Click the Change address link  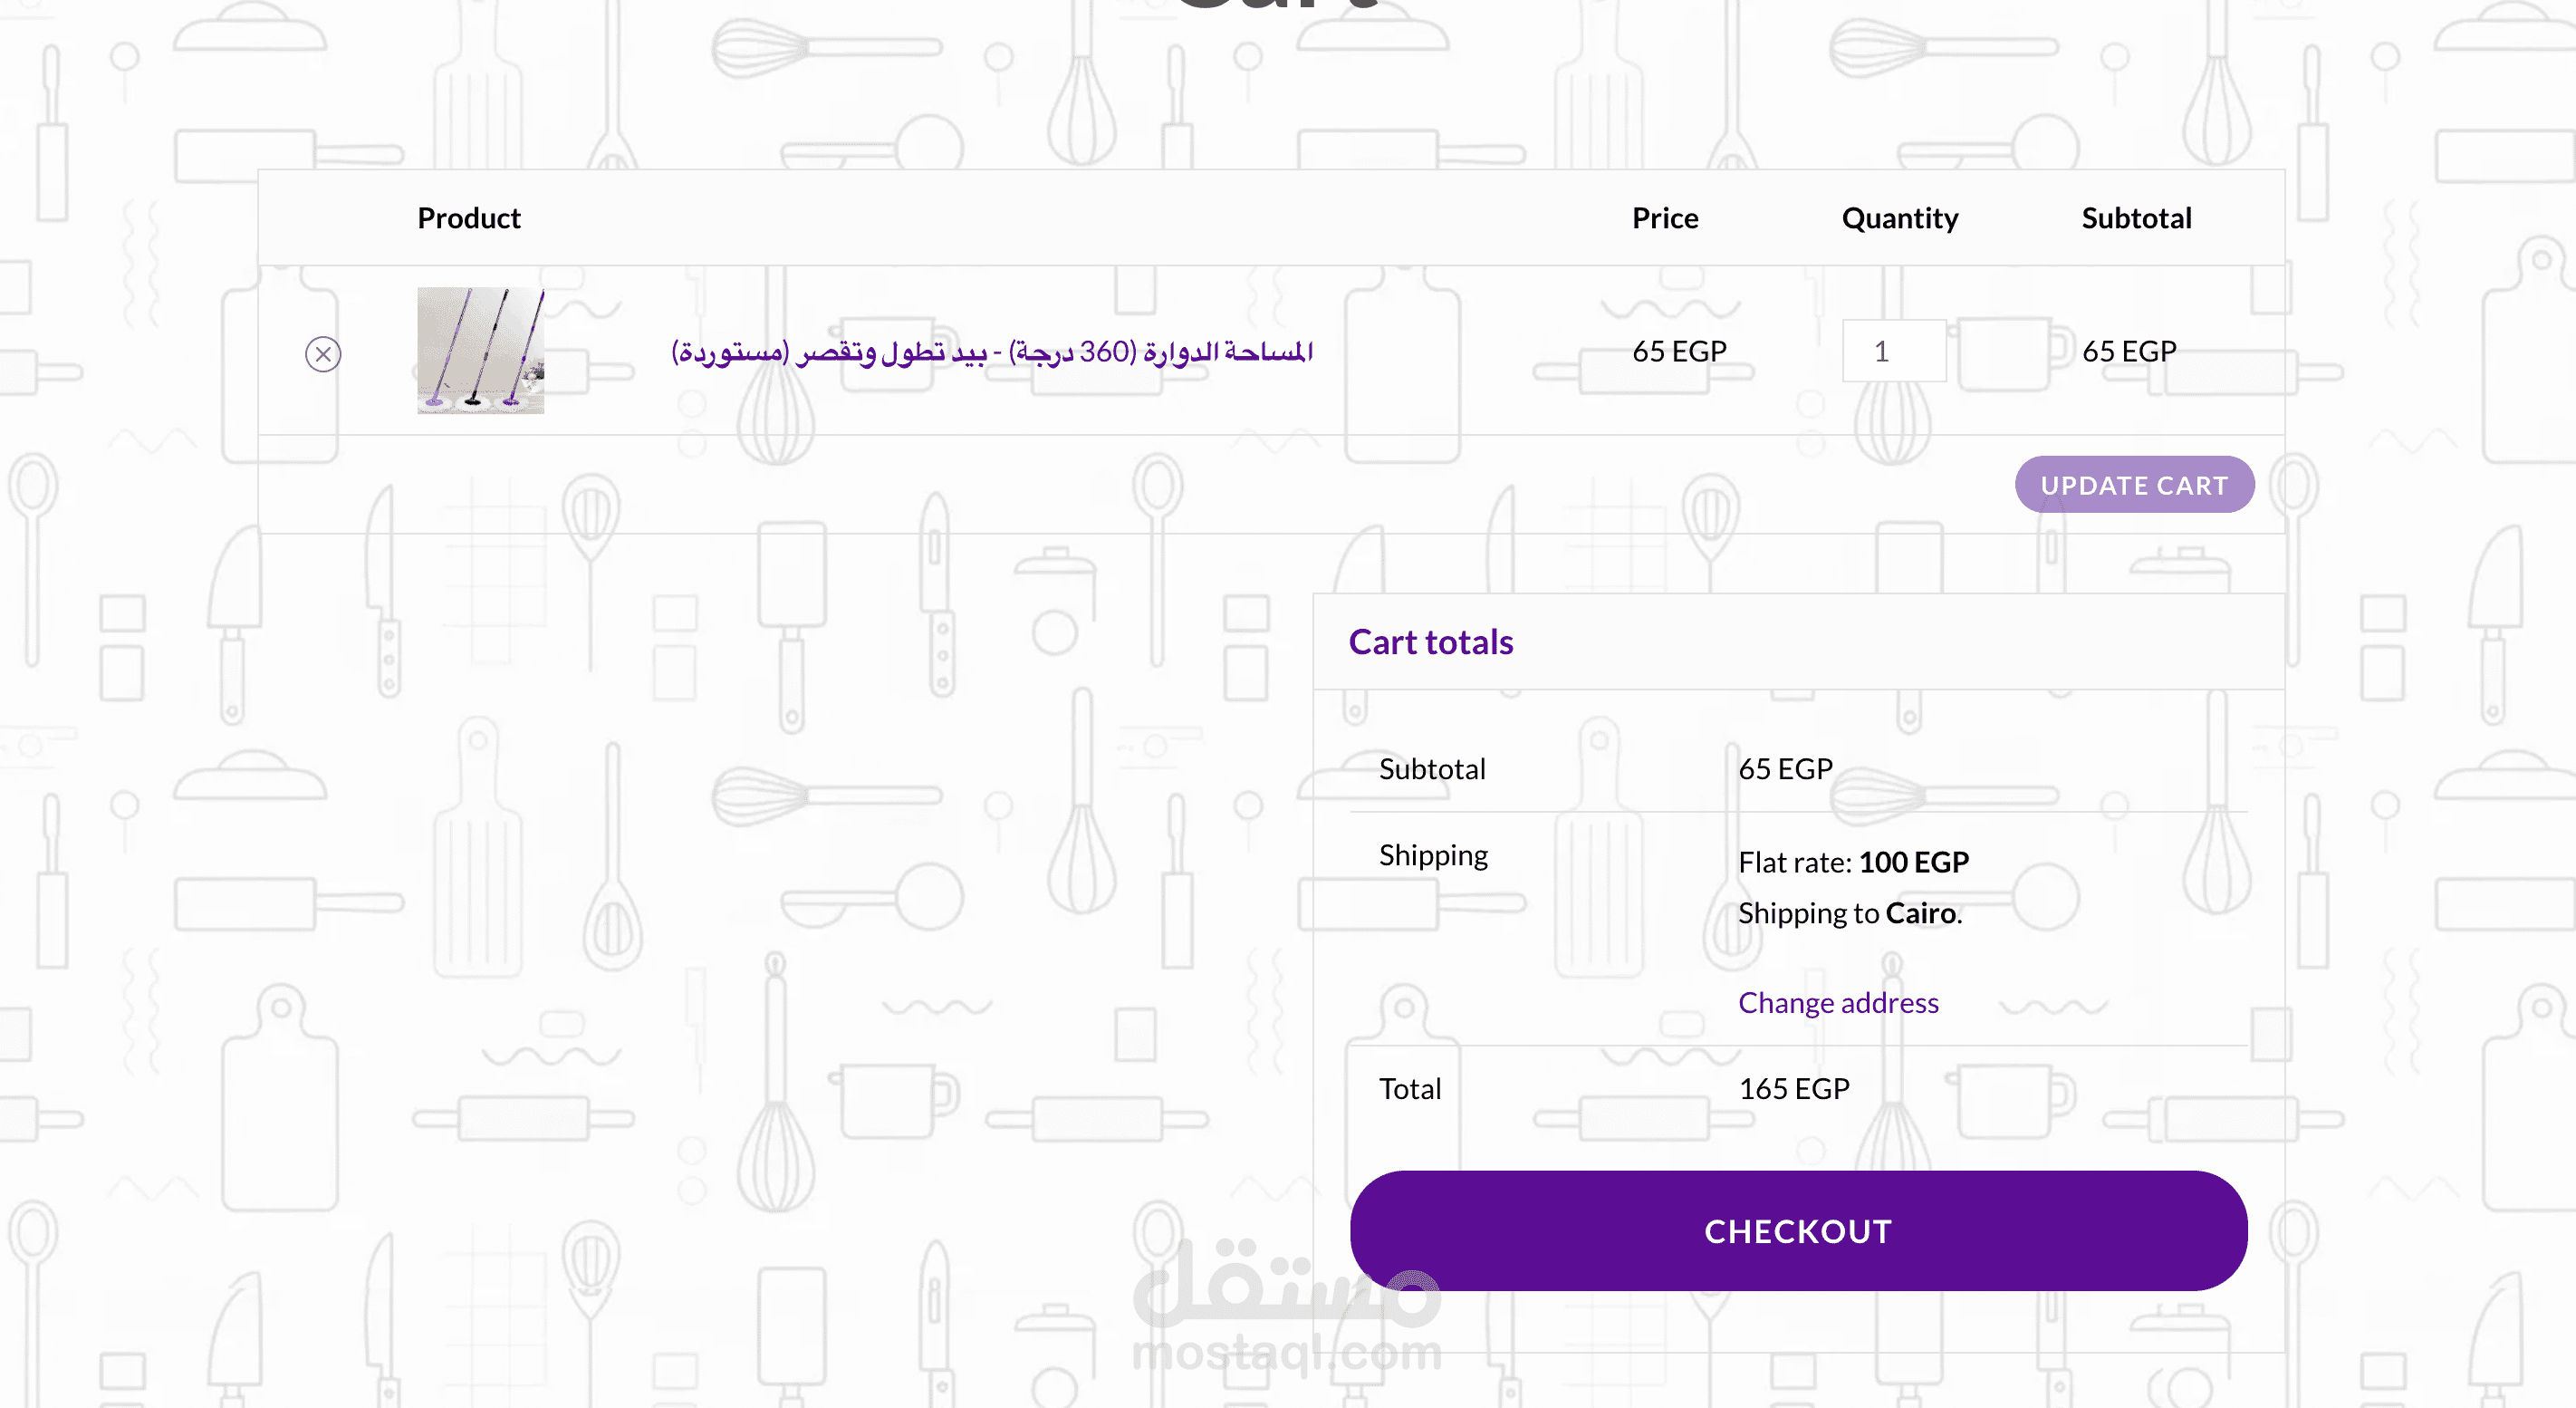click(x=1837, y=1002)
